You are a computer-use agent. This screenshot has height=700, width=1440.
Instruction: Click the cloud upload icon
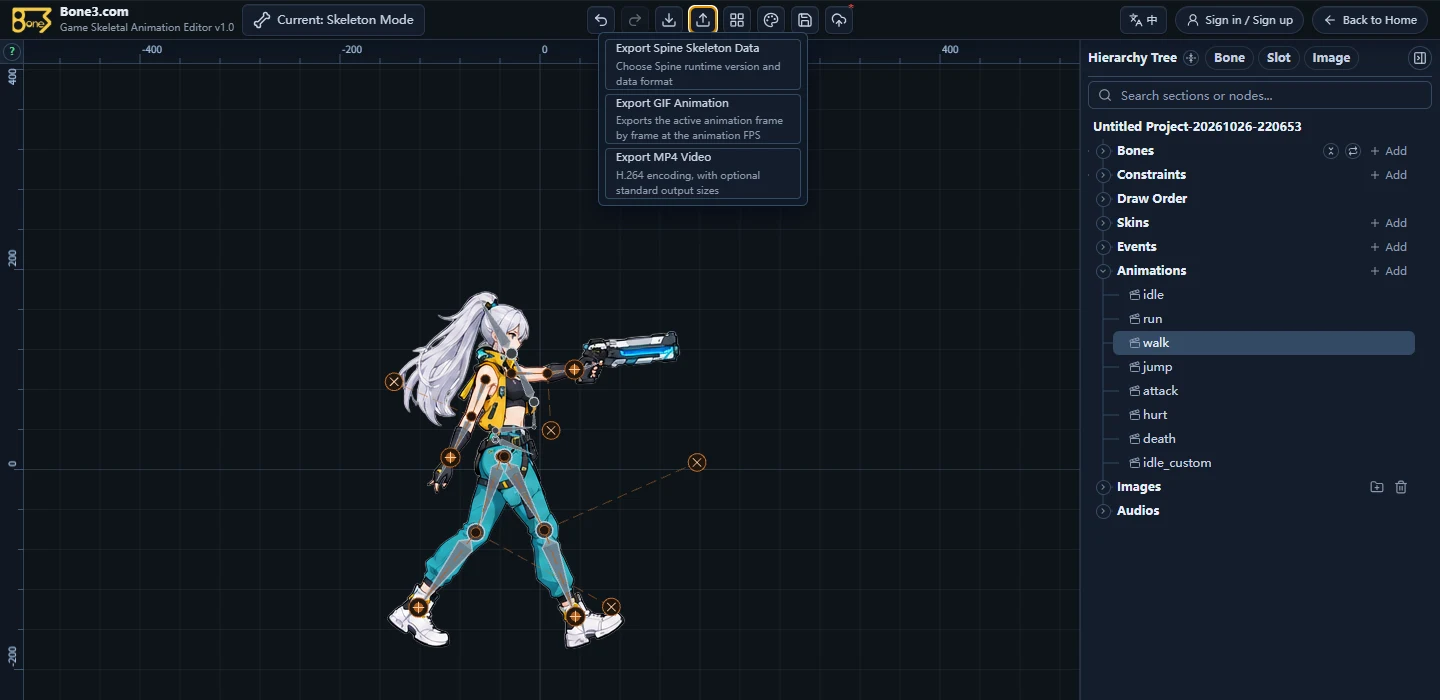pos(839,20)
